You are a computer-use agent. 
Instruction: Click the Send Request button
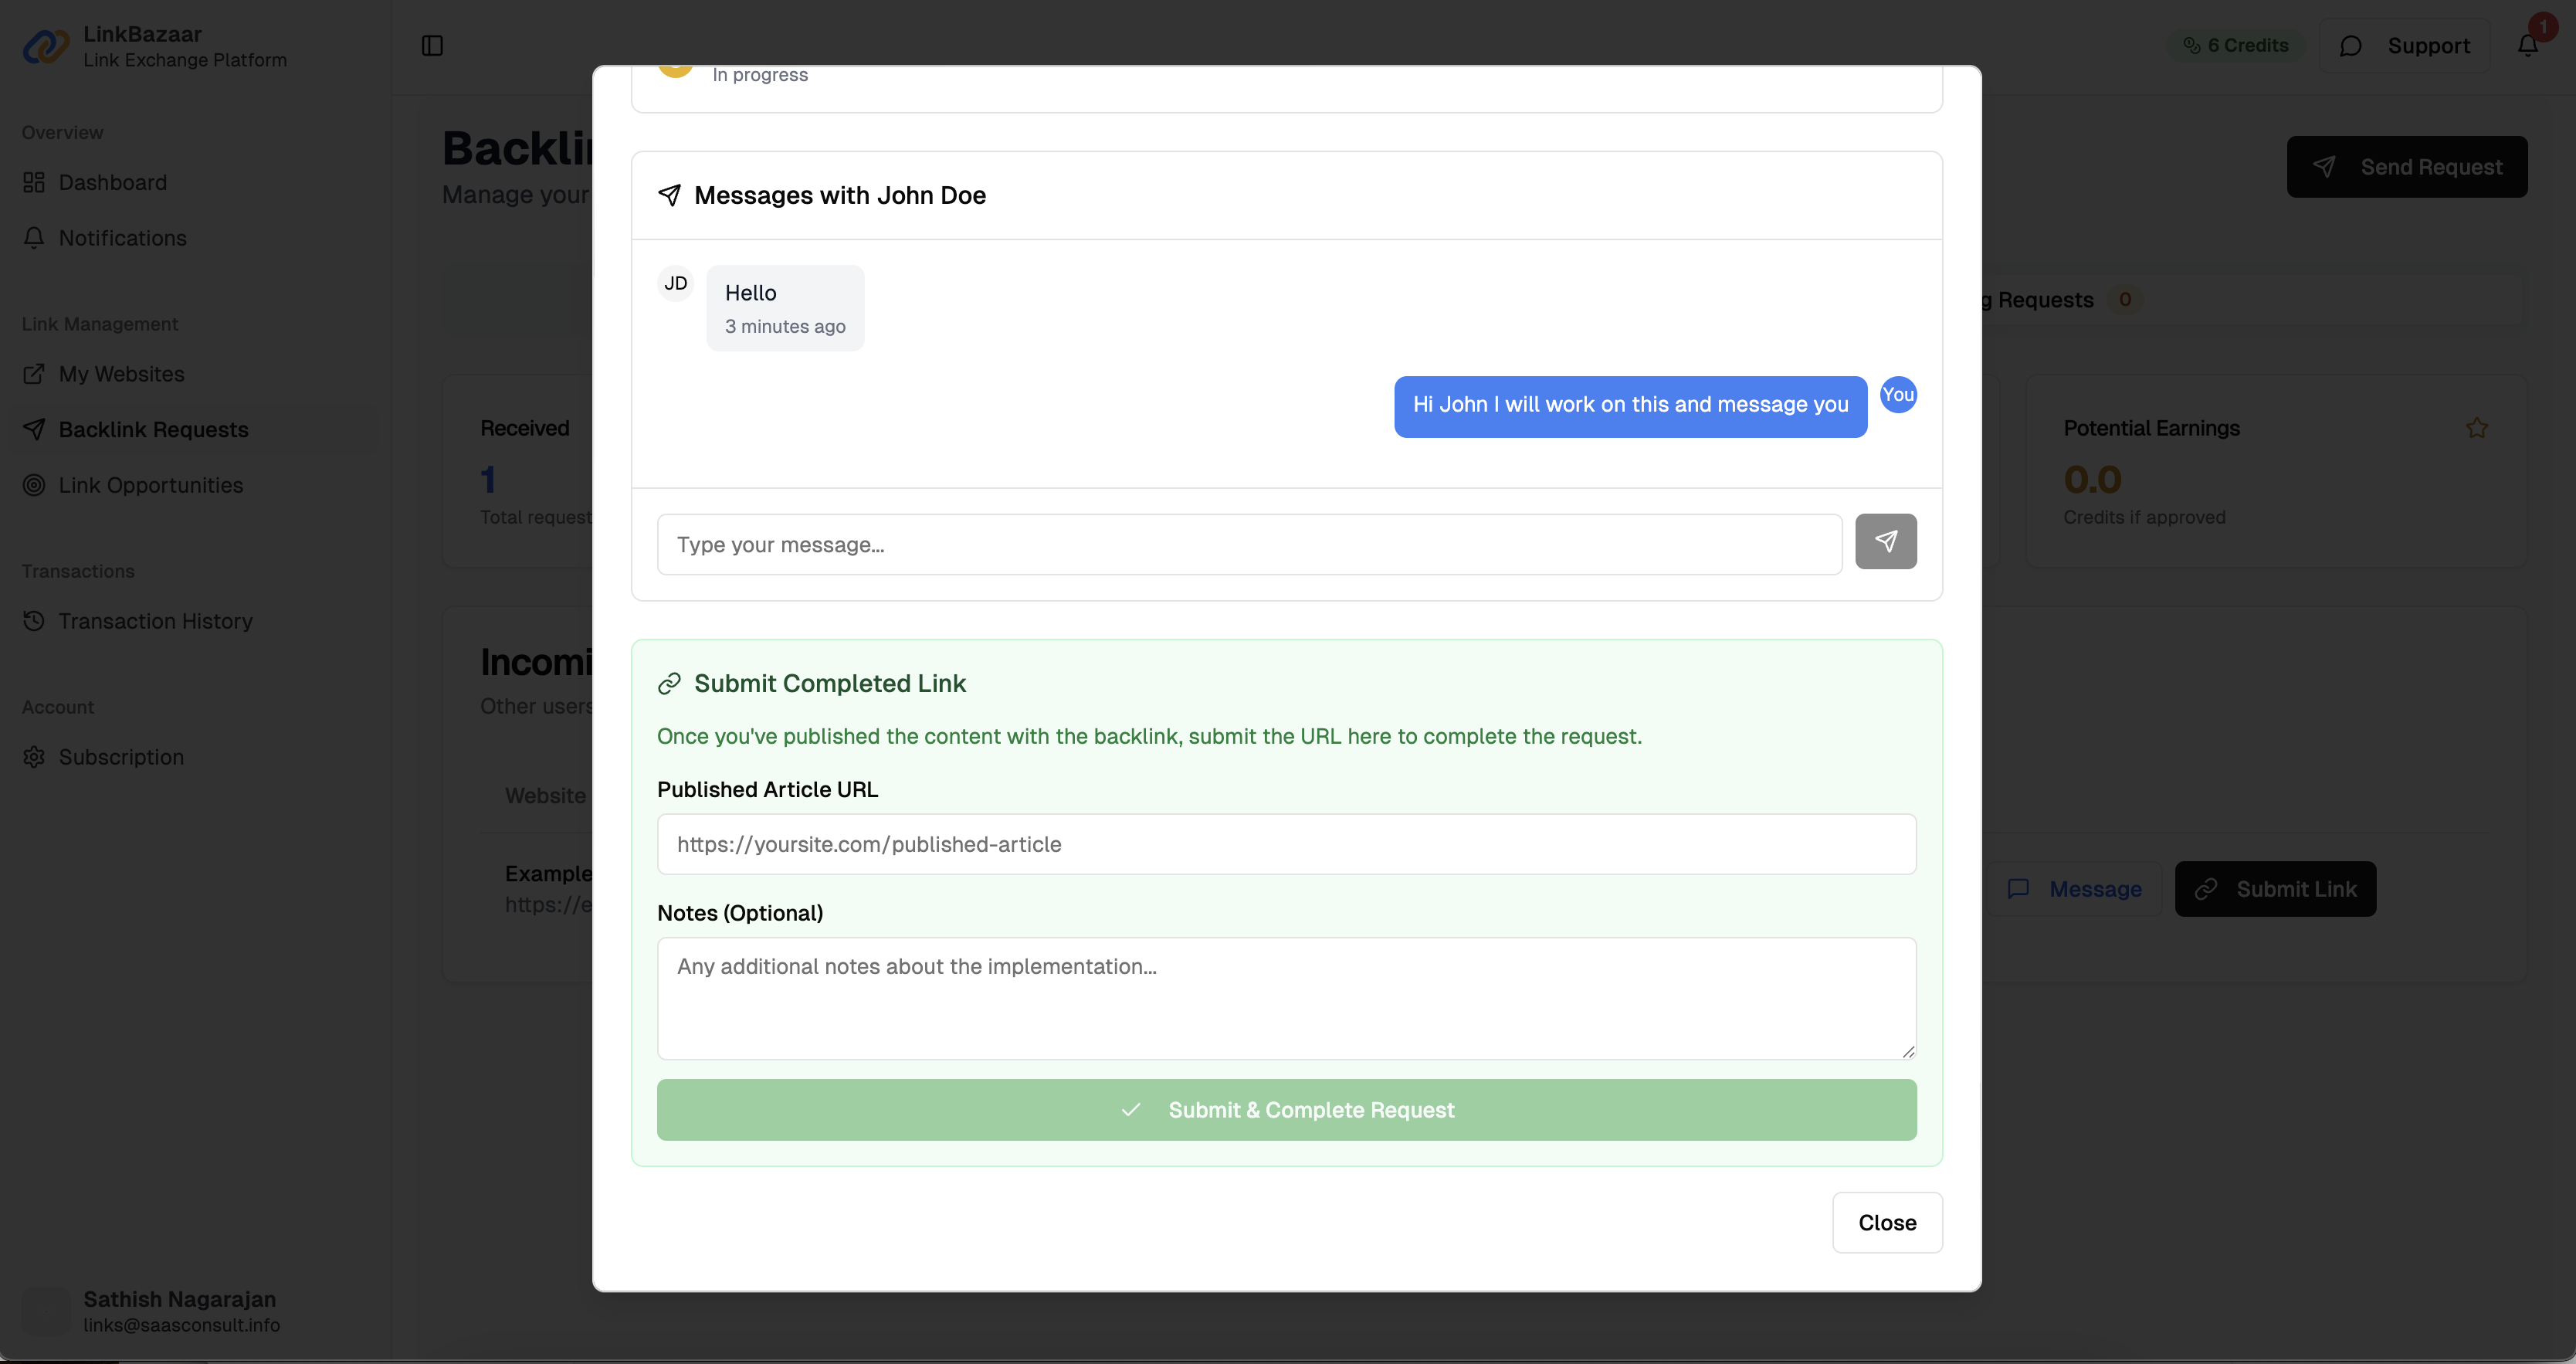(2407, 167)
